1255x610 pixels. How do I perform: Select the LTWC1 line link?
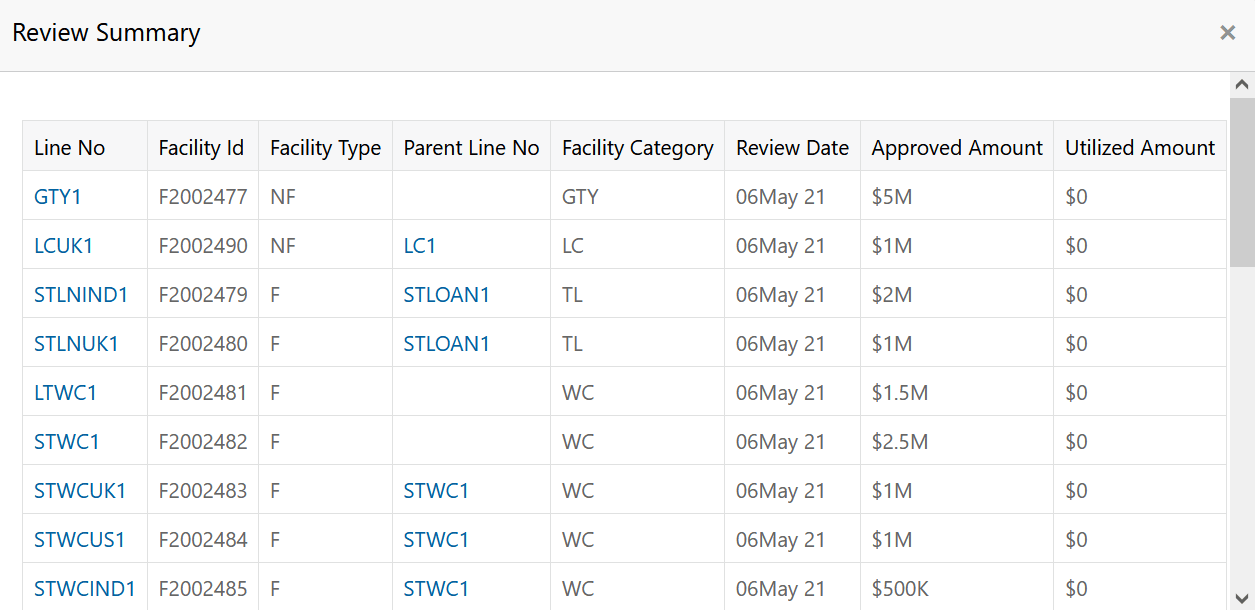(x=65, y=393)
